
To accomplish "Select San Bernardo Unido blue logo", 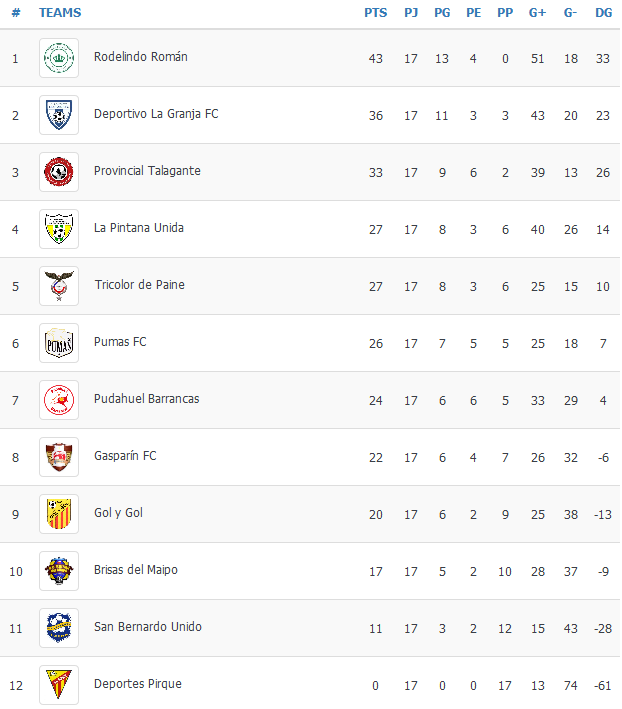I will point(59,628).
